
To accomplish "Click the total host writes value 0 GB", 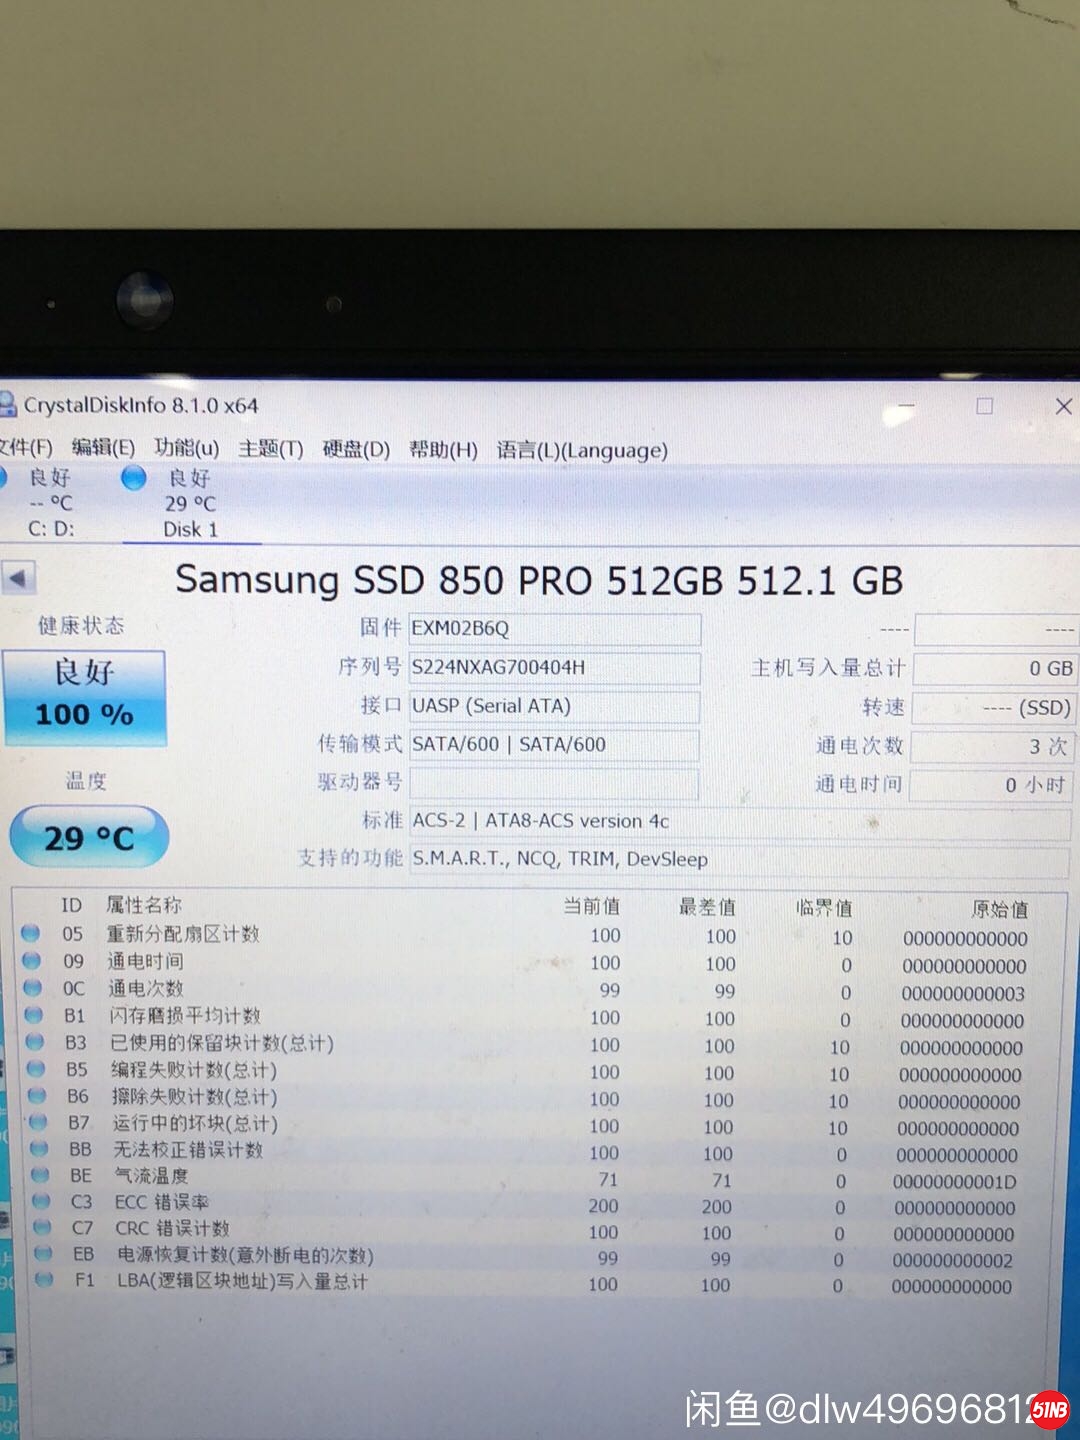I will [995, 668].
